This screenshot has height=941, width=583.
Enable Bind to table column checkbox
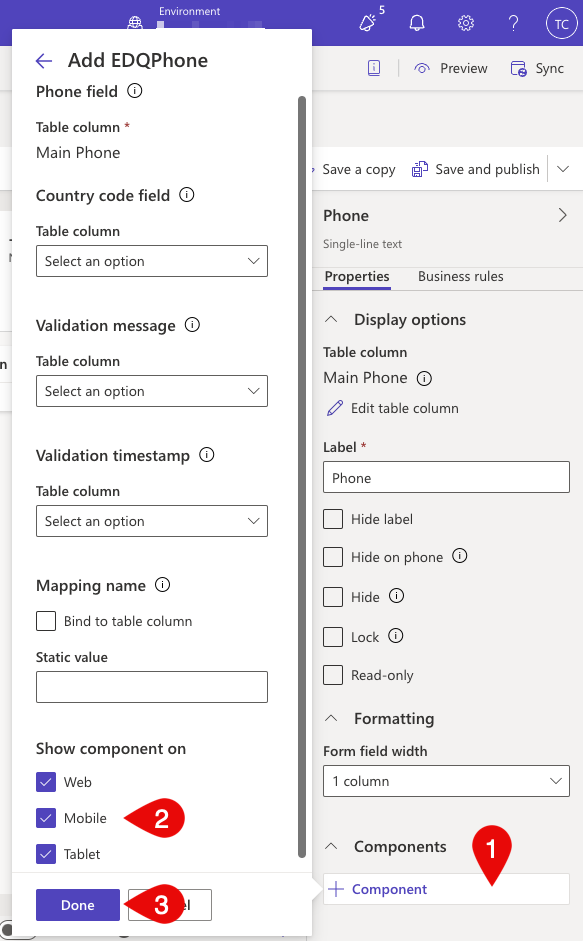[x=46, y=621]
